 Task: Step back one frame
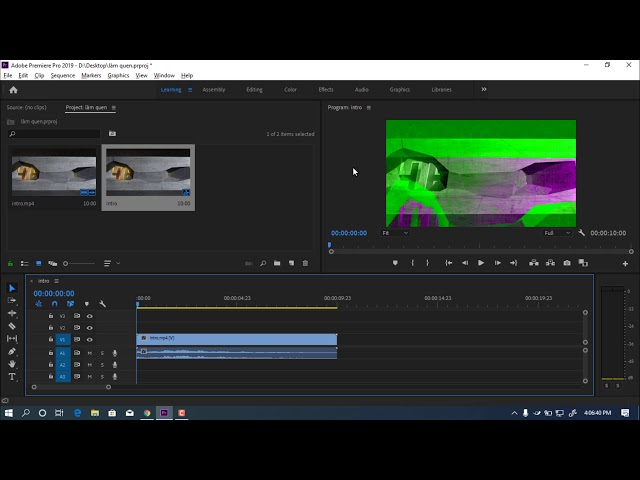click(465, 263)
